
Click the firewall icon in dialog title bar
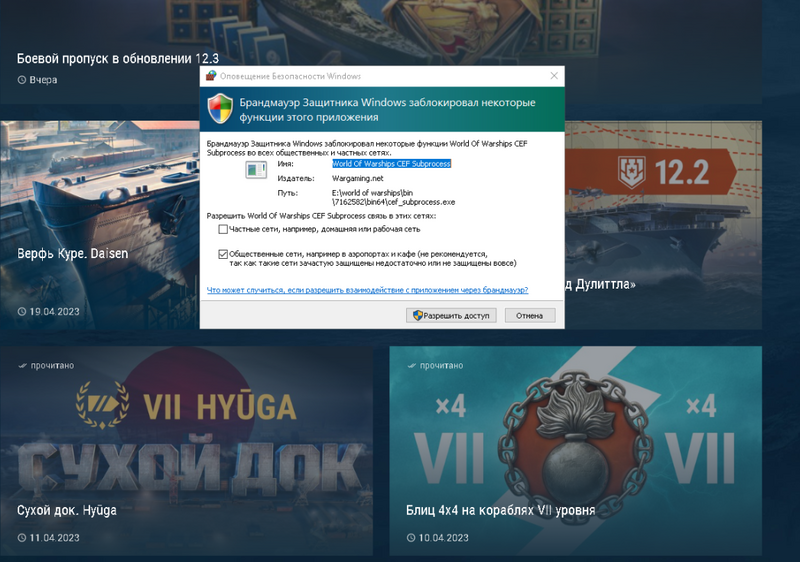211,76
